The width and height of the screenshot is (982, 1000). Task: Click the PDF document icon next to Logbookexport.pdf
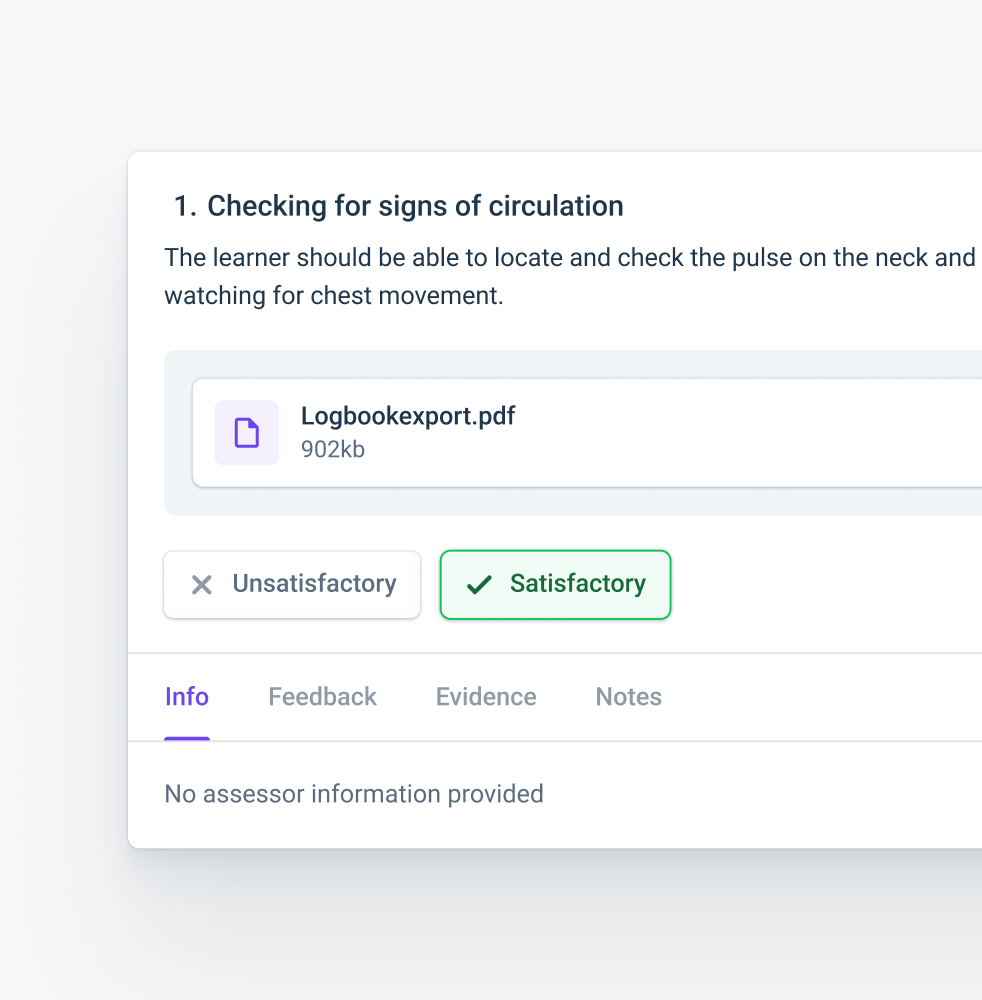tap(246, 432)
